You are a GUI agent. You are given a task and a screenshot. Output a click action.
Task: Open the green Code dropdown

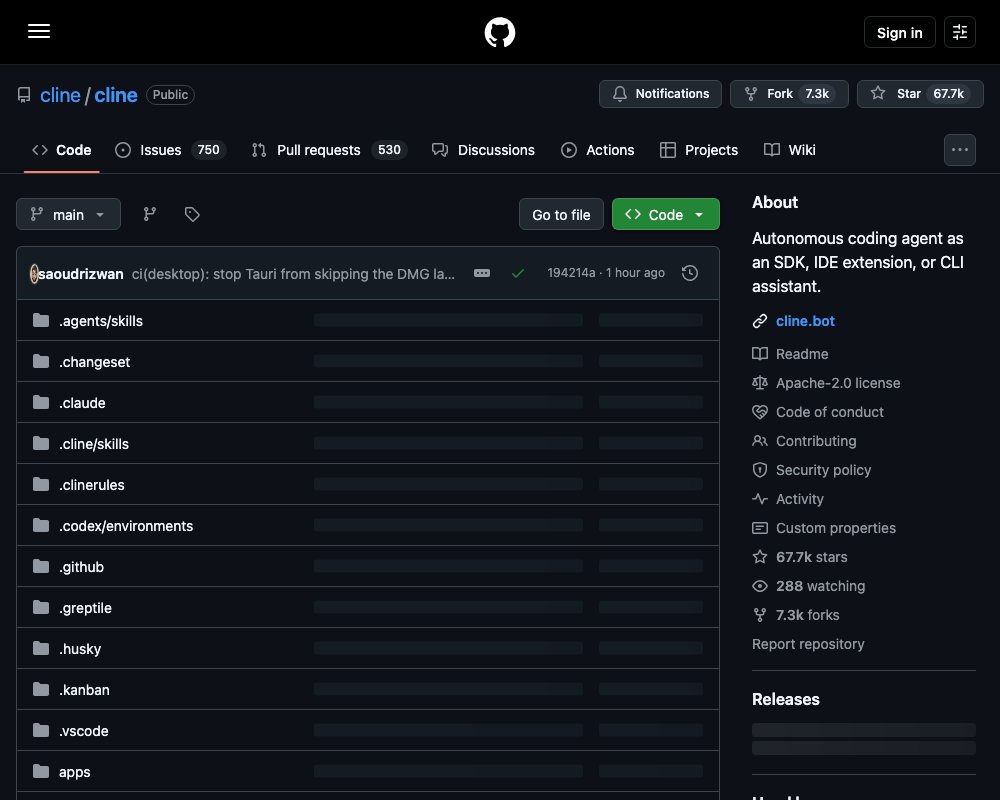(x=666, y=214)
